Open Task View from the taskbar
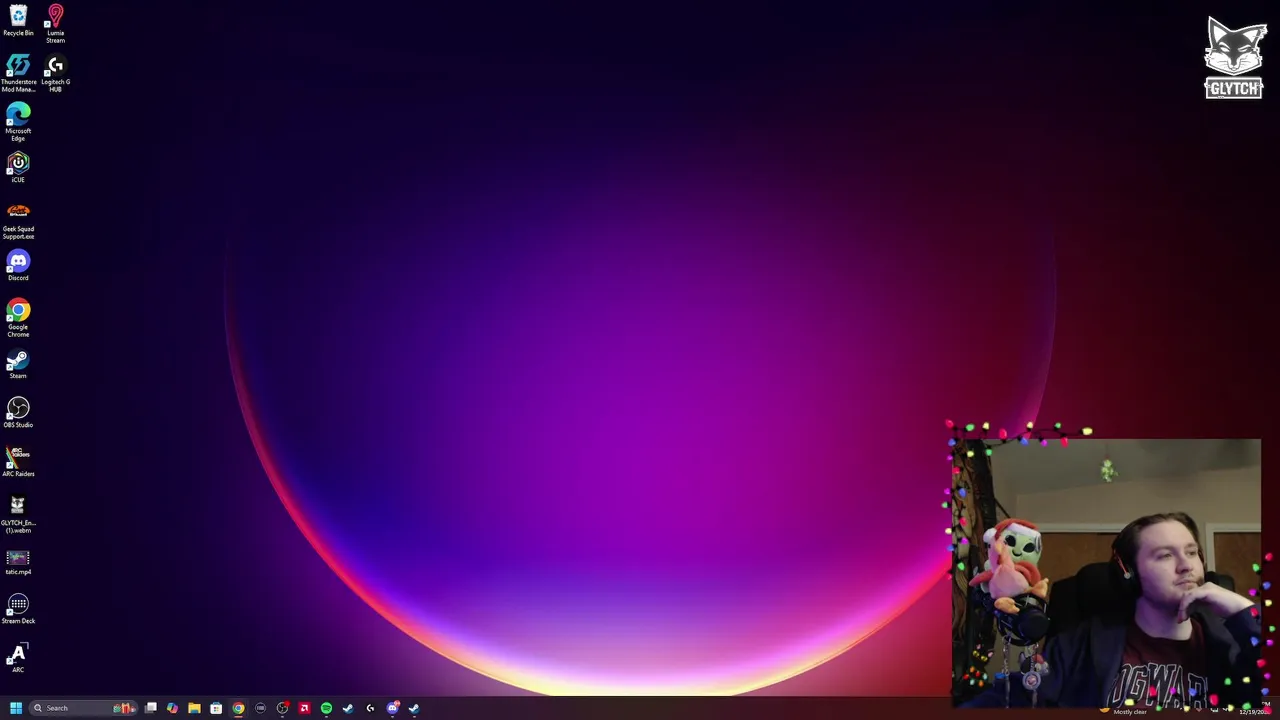1280x720 pixels. (x=150, y=708)
